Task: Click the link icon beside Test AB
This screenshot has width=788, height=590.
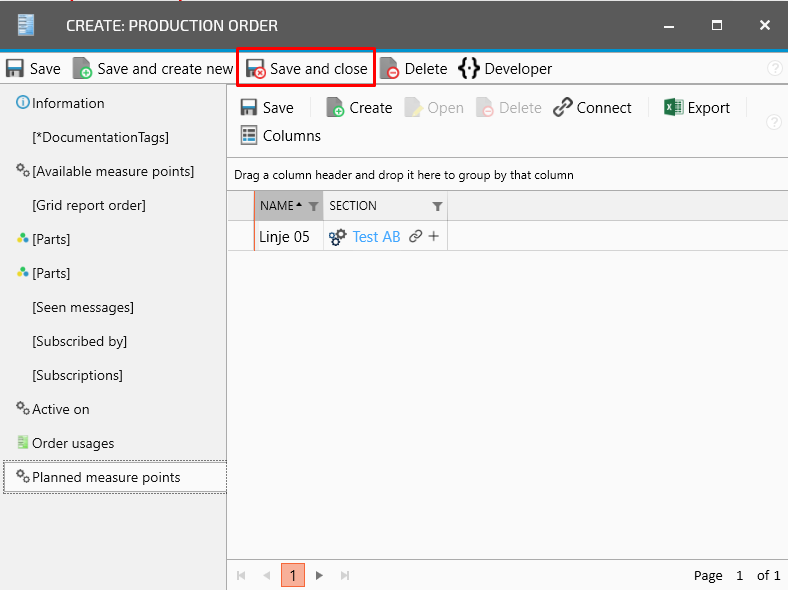Action: pyautogui.click(x=415, y=237)
